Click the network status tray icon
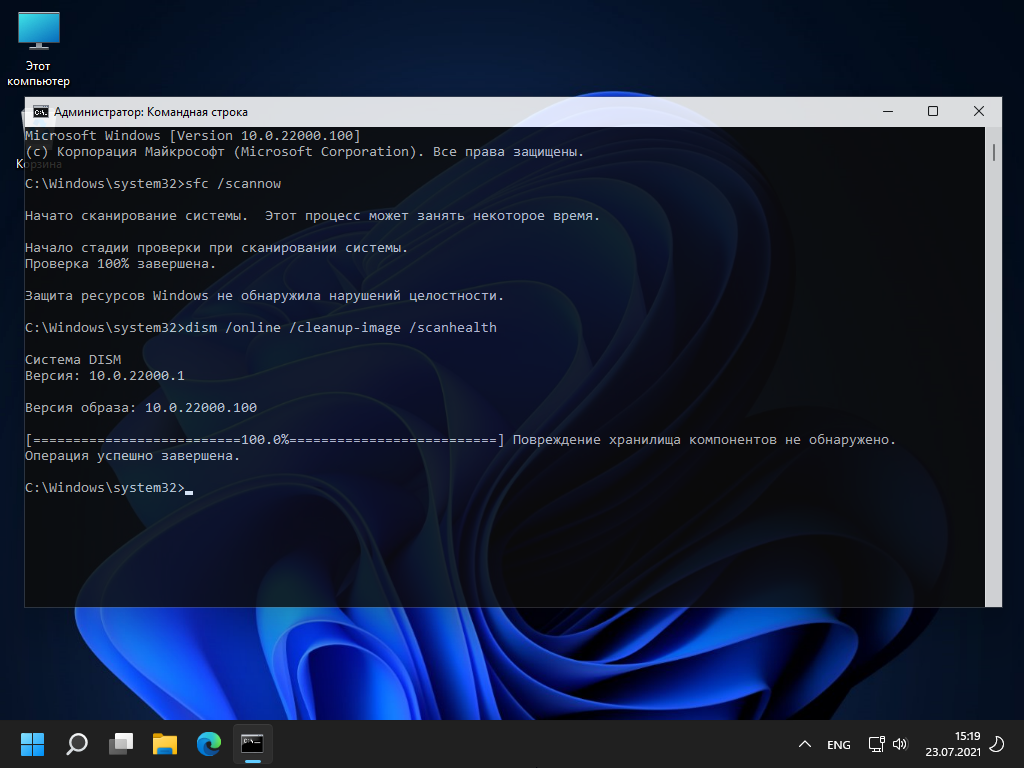This screenshot has width=1024, height=768. (876, 745)
